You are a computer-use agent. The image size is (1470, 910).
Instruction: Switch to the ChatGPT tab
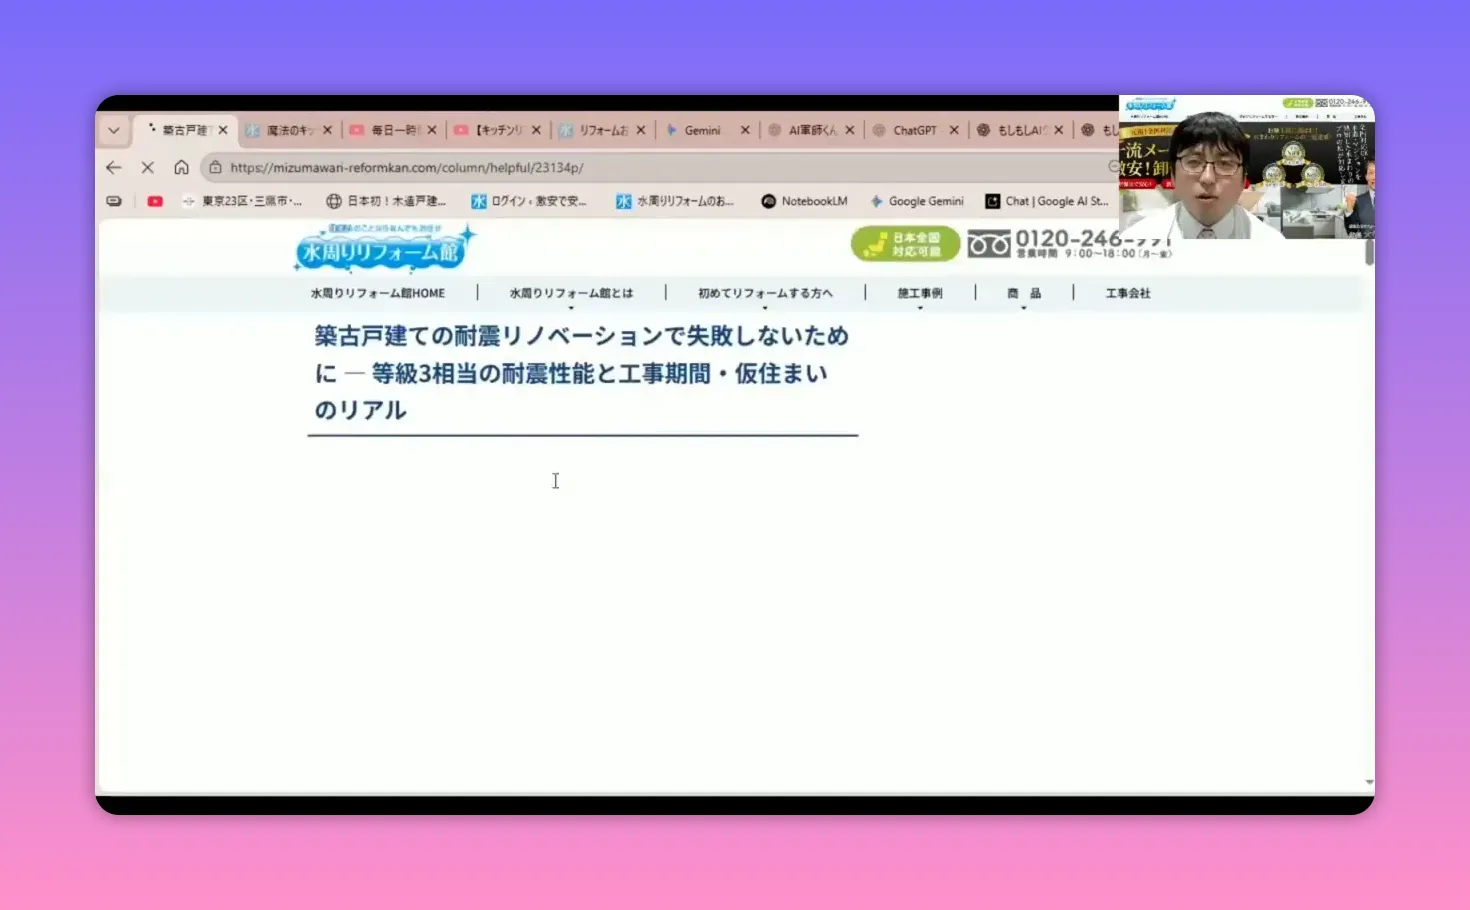[x=913, y=129]
